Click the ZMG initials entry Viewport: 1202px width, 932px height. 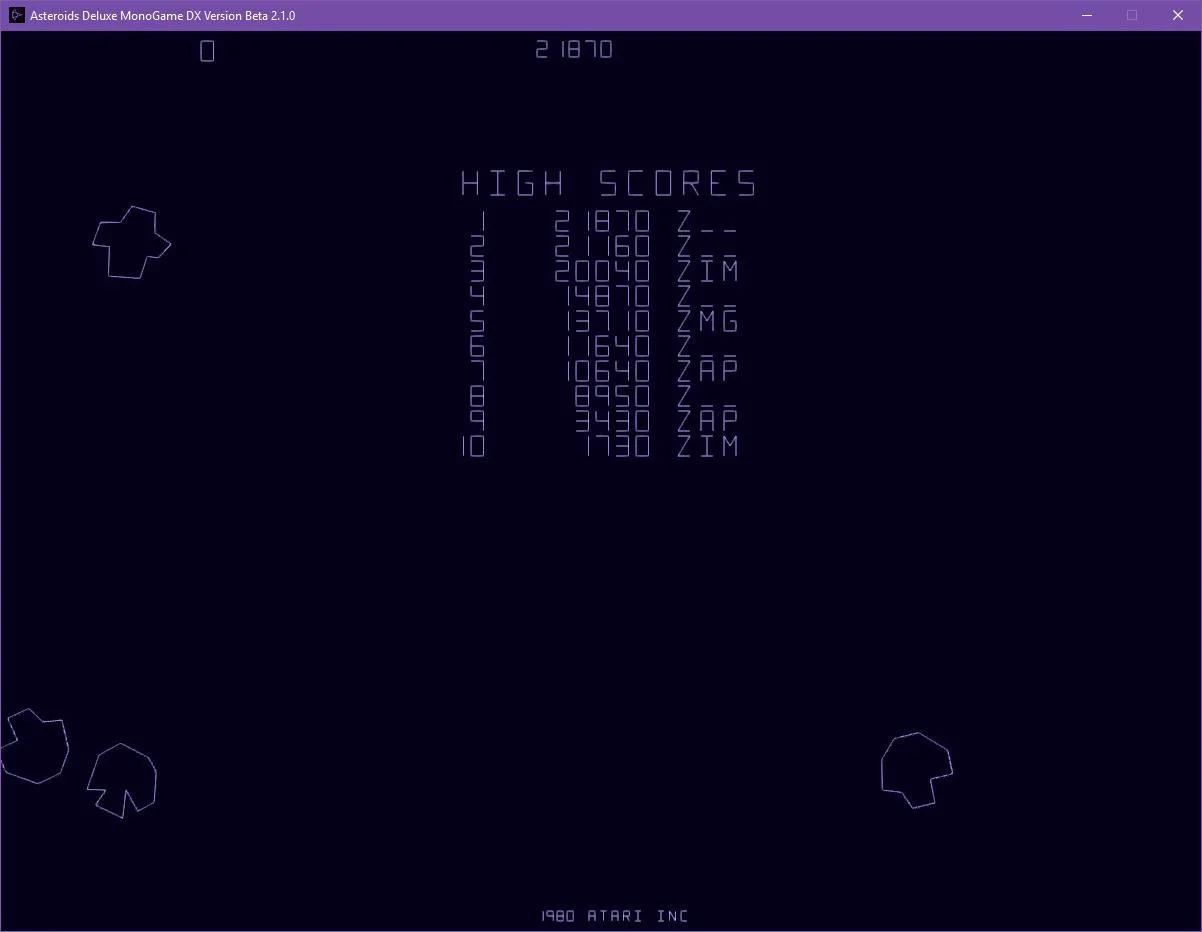707,321
